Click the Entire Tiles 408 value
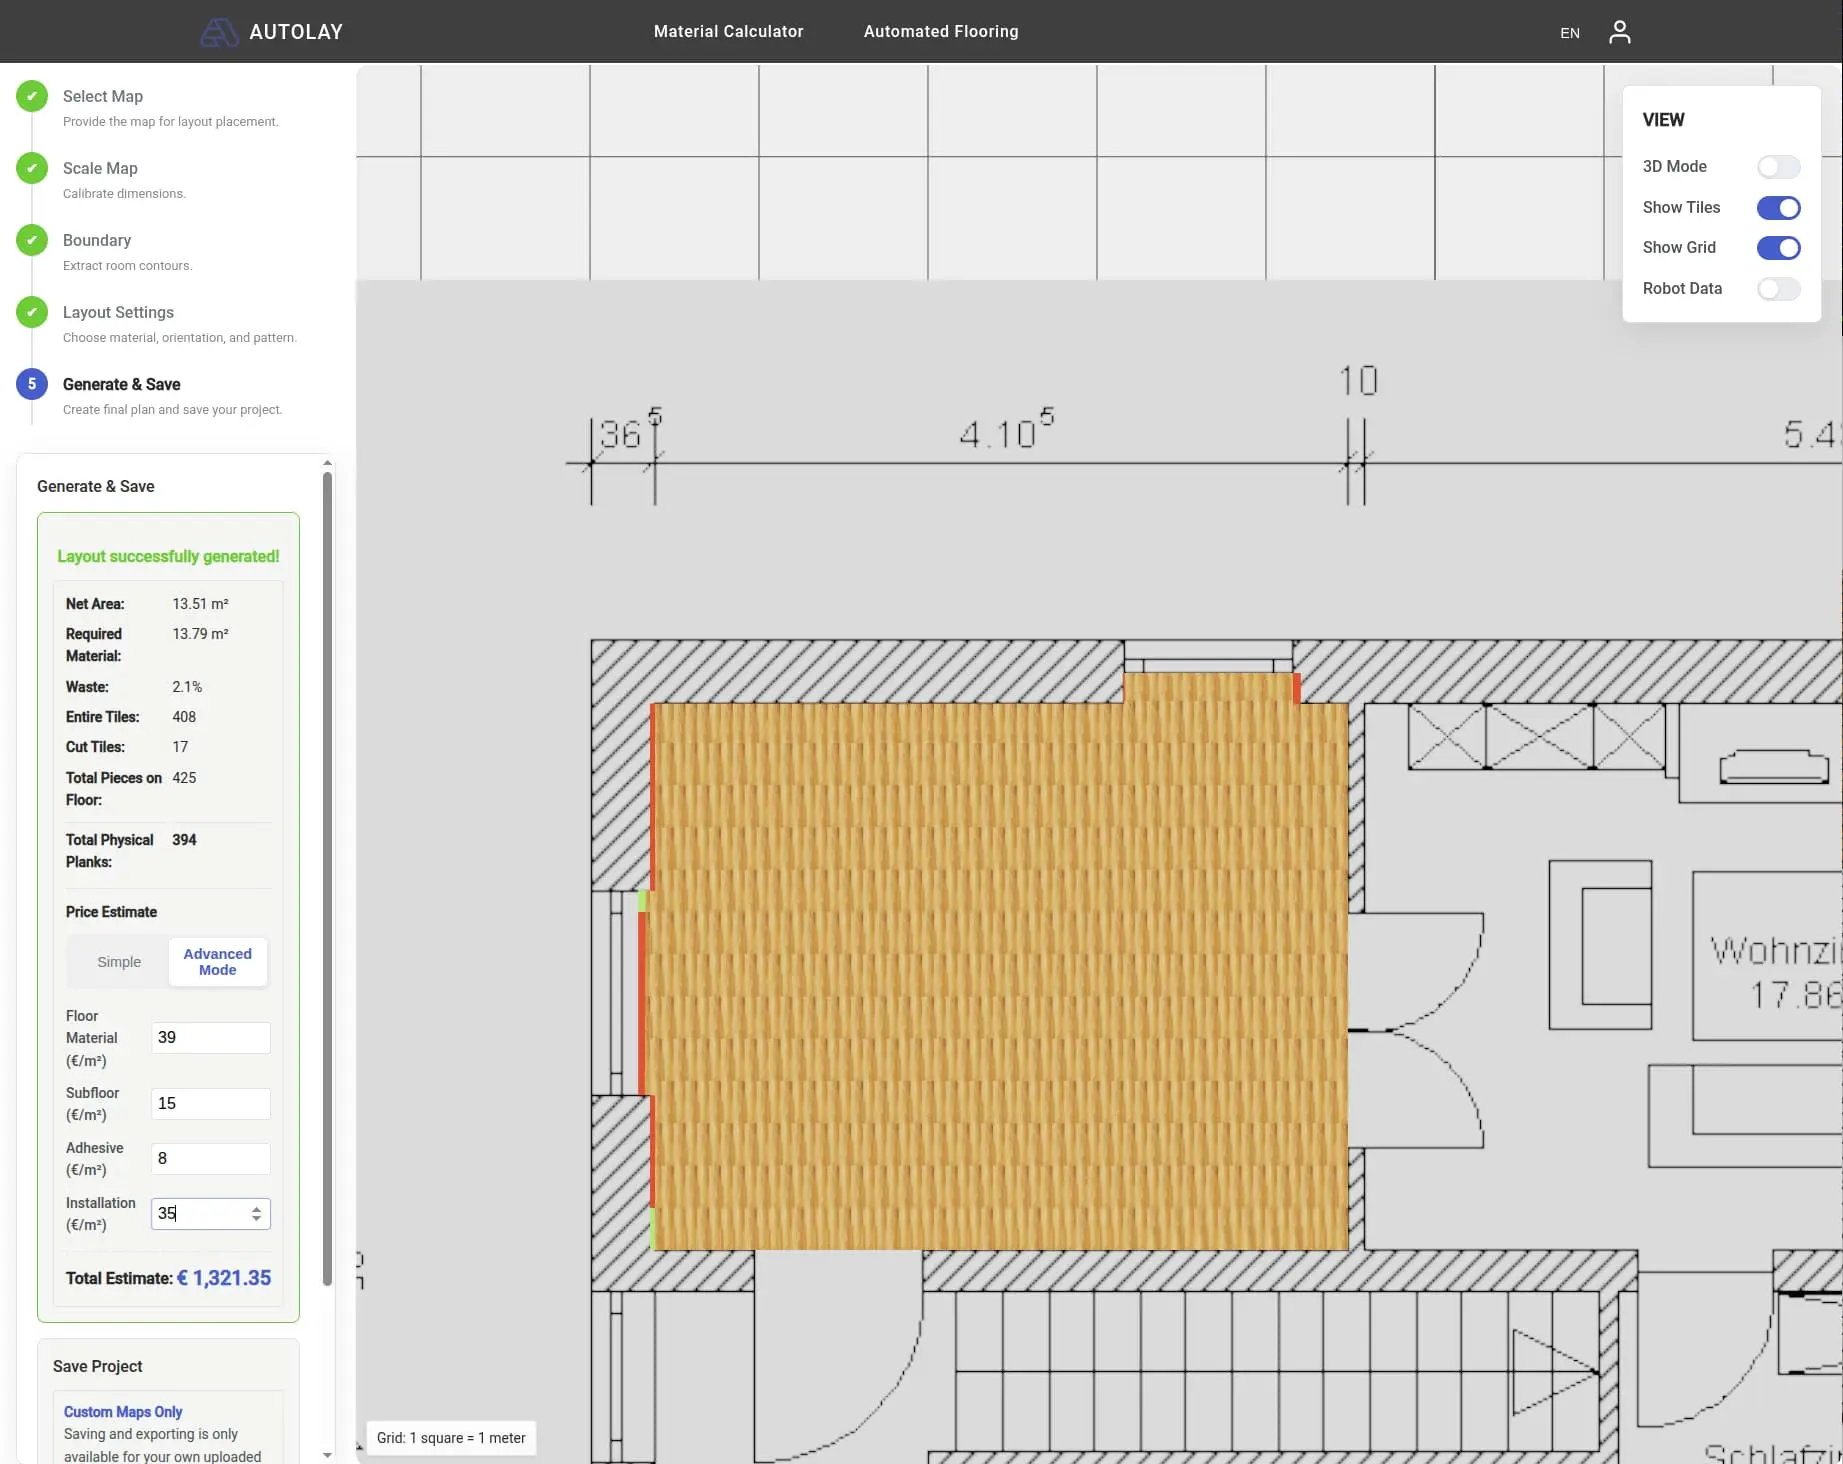 coord(184,717)
